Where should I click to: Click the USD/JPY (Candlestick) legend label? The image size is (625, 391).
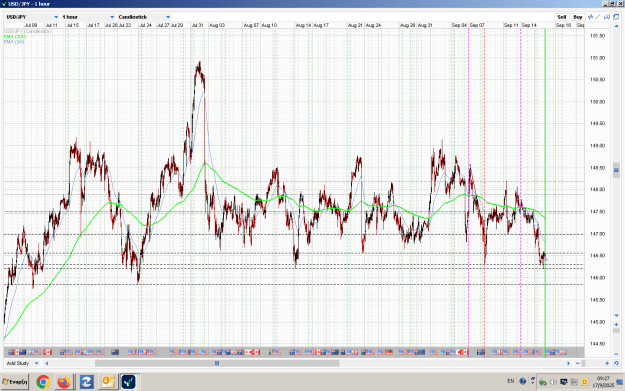(x=28, y=31)
